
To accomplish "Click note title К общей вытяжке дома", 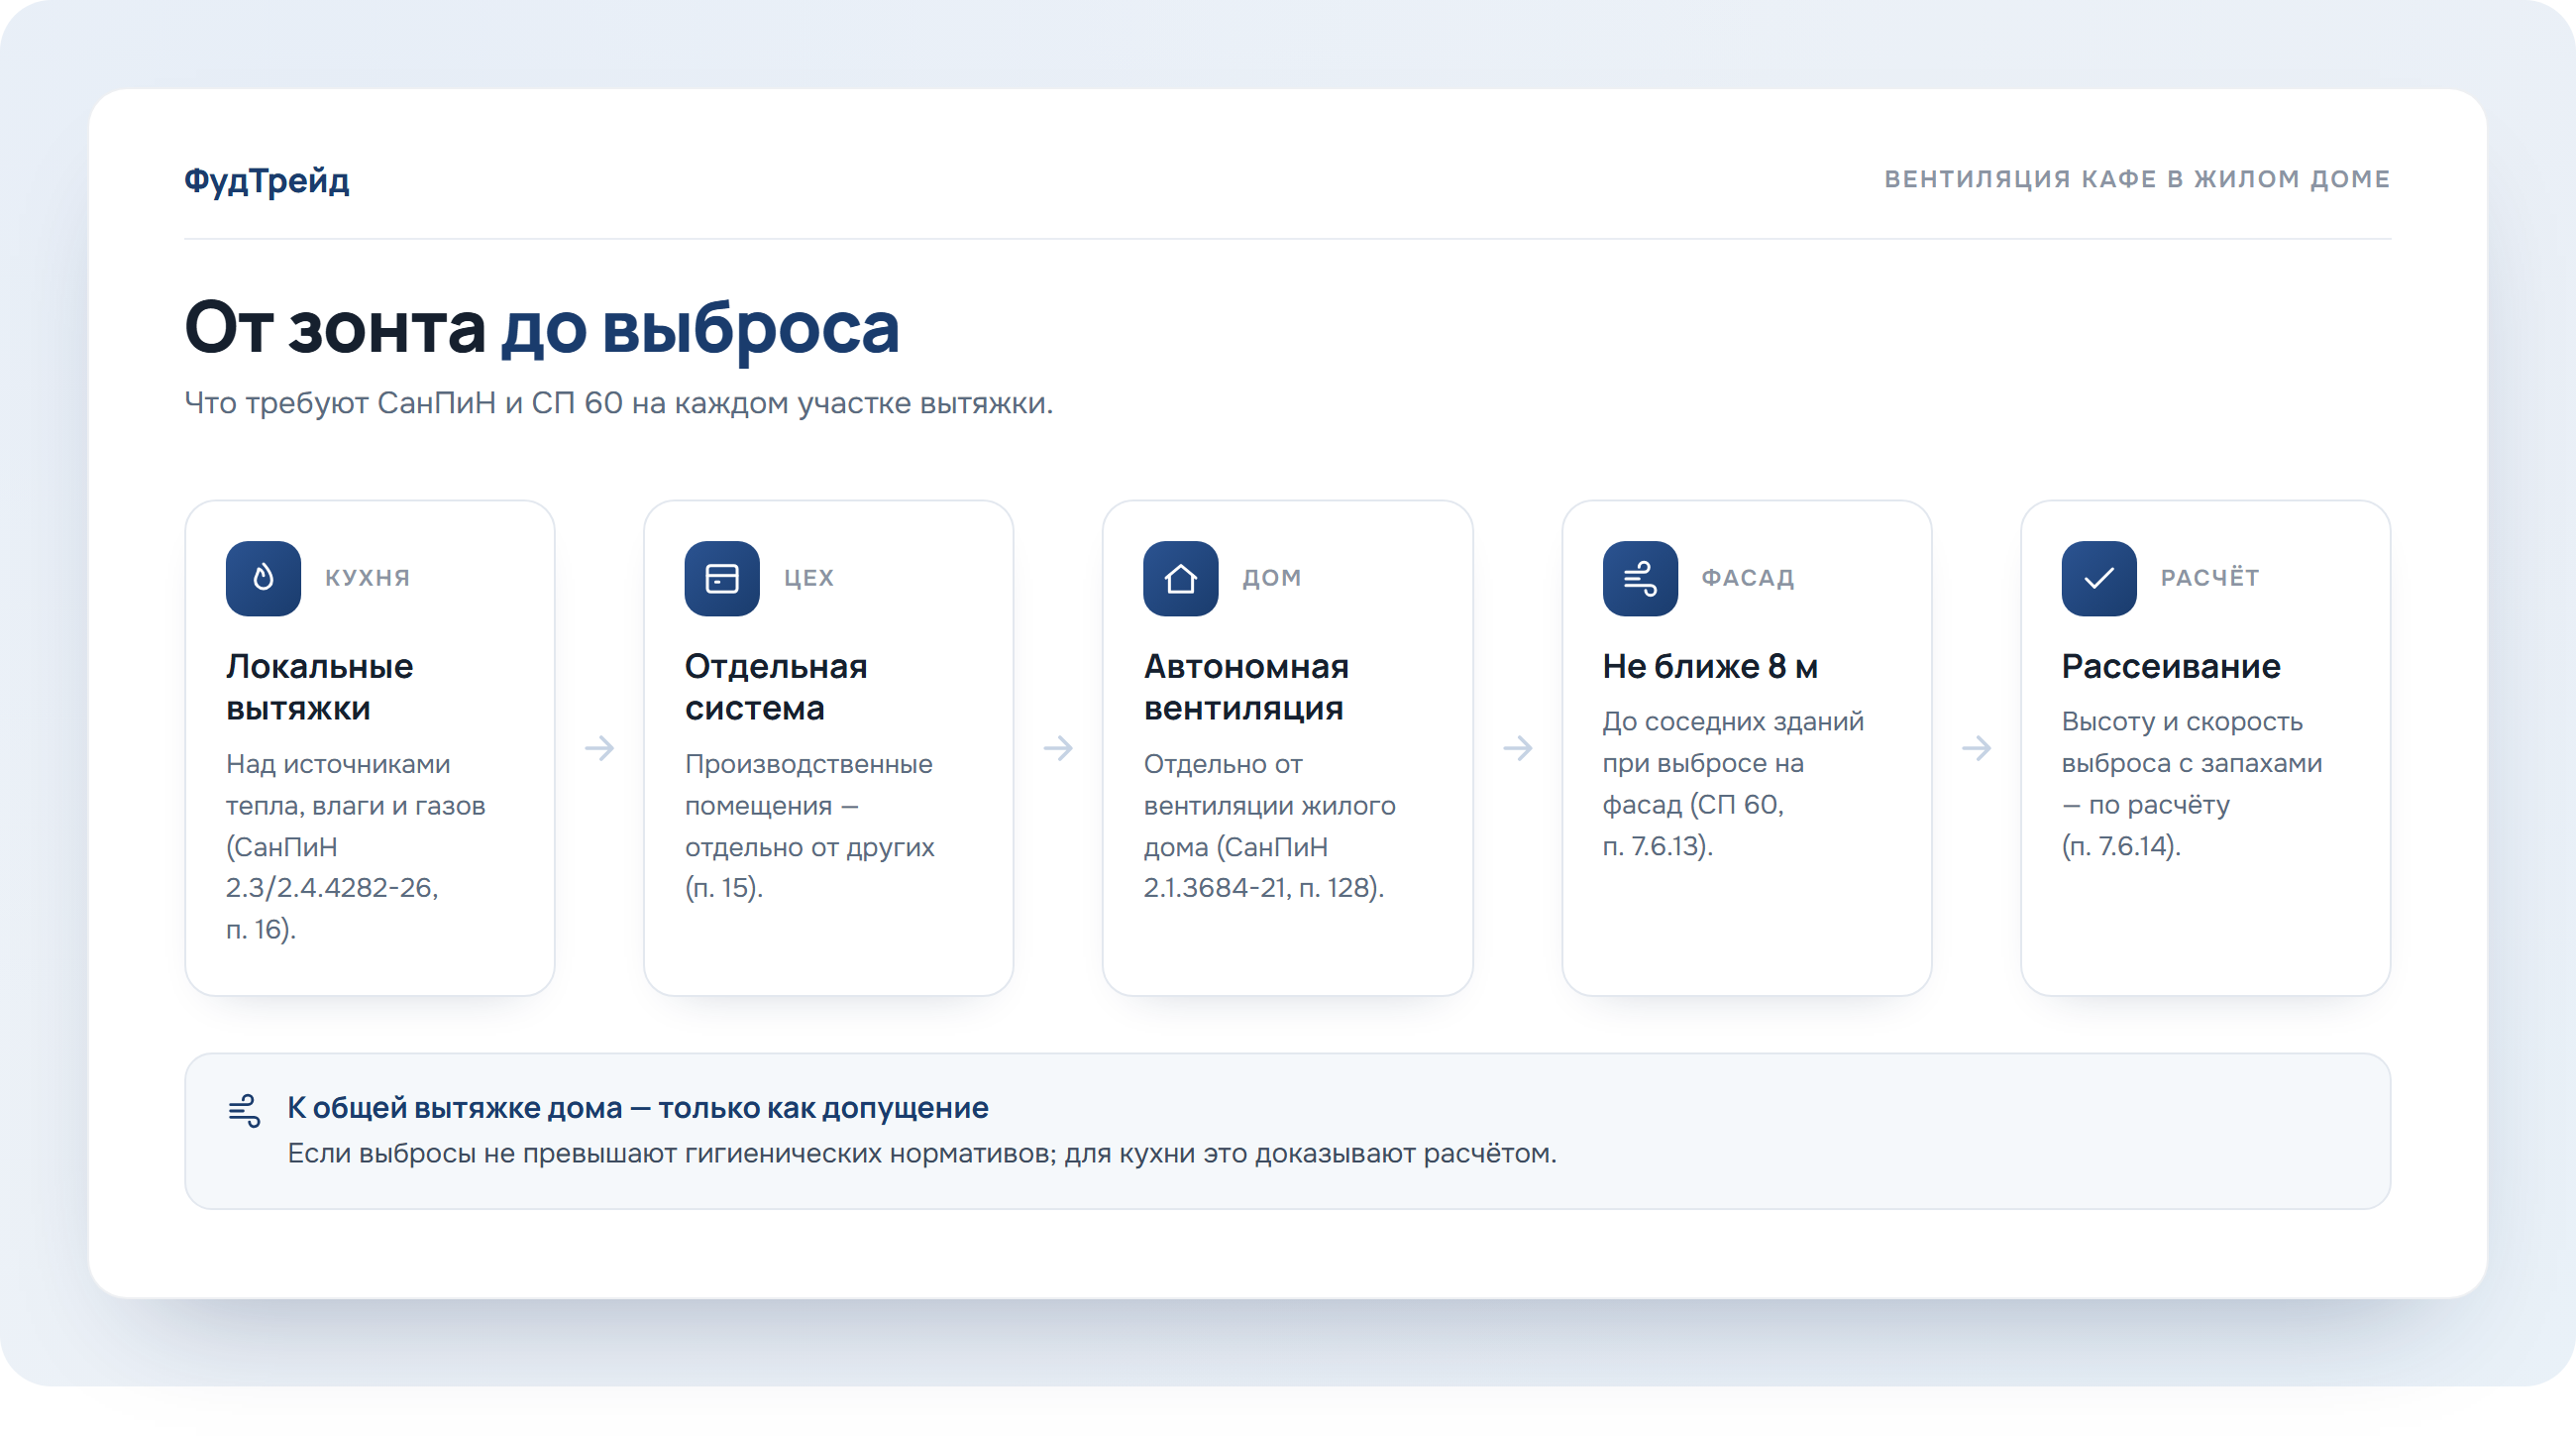I will coord(638,1108).
